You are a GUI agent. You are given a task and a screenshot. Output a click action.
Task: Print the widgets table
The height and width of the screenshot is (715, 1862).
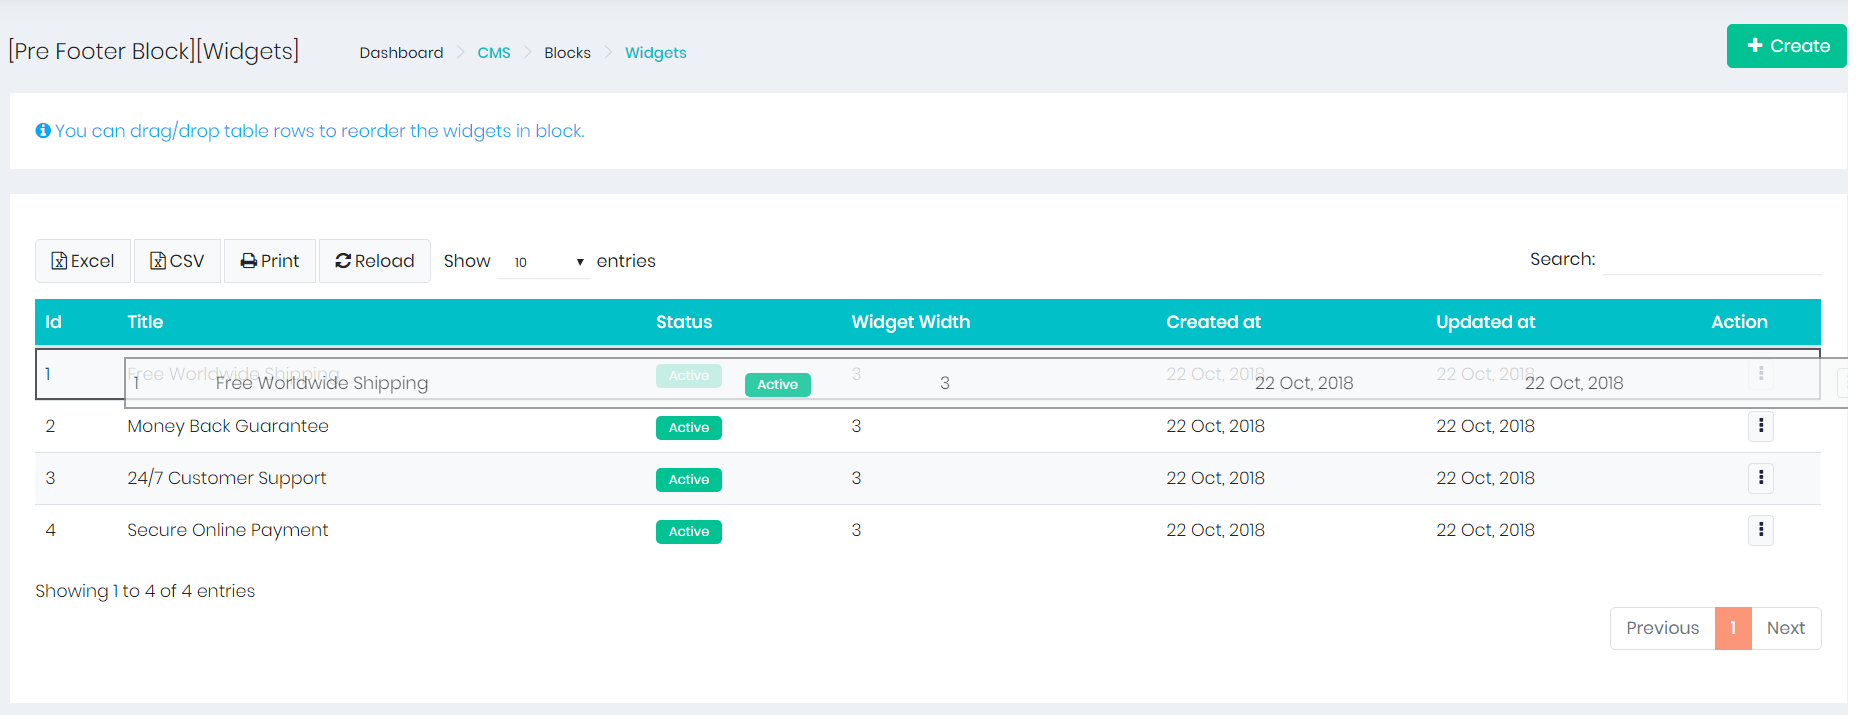(270, 261)
